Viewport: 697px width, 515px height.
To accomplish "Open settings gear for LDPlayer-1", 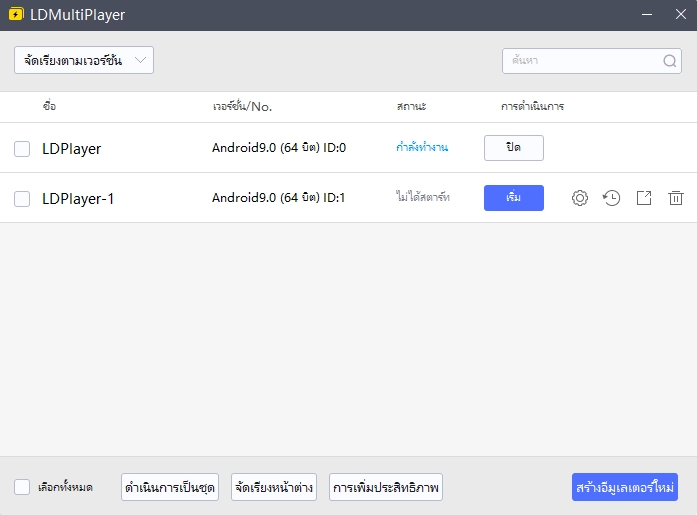I will (x=580, y=198).
